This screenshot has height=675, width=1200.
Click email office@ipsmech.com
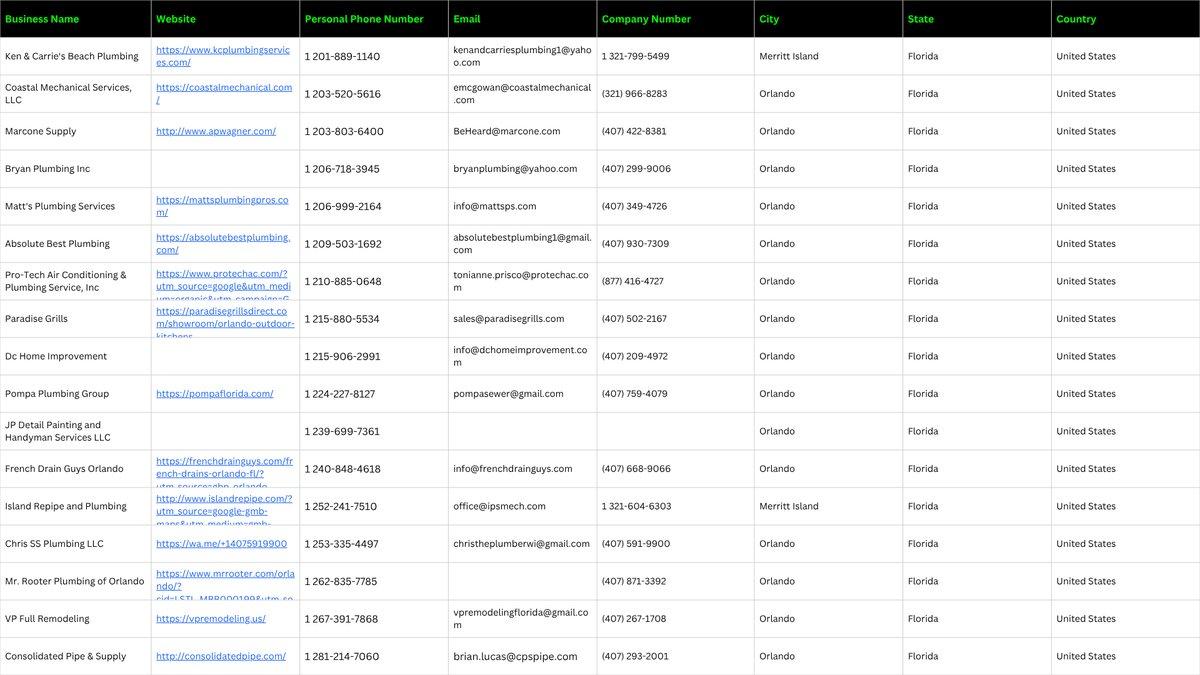coord(500,506)
